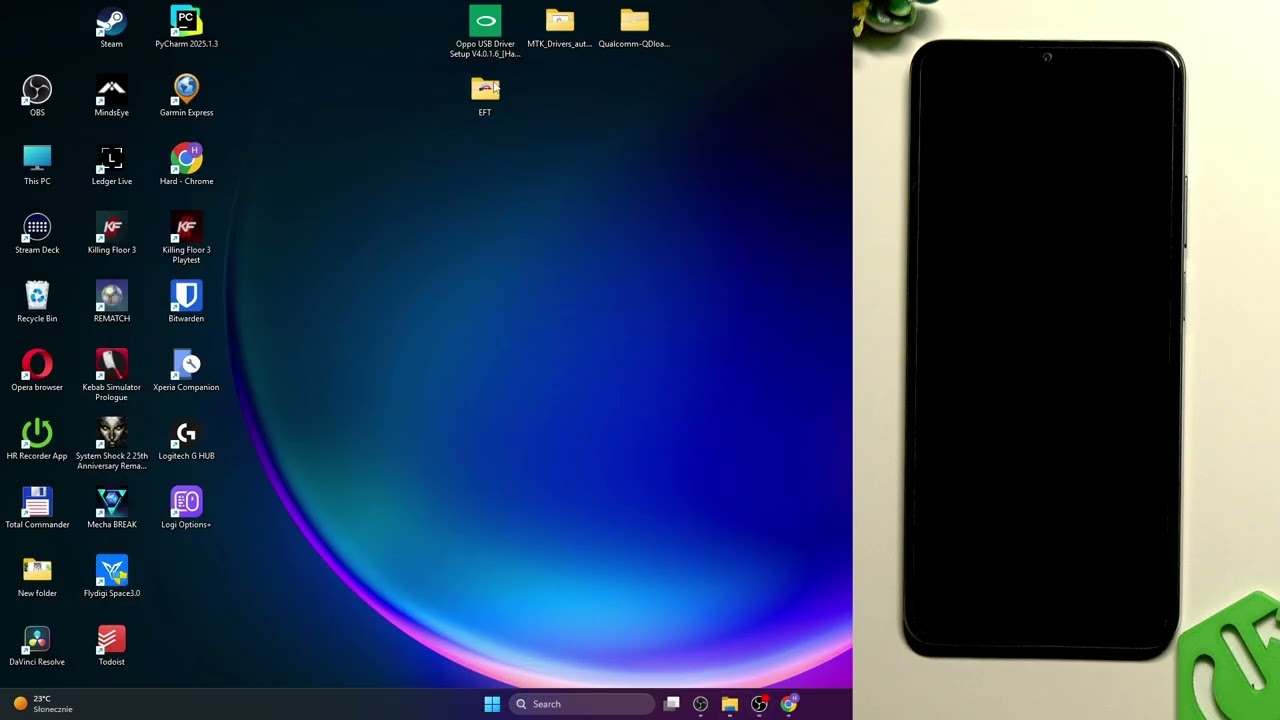1280x720 pixels.
Task: Select the Killing Floor 3 shortcut
Action: [111, 234]
